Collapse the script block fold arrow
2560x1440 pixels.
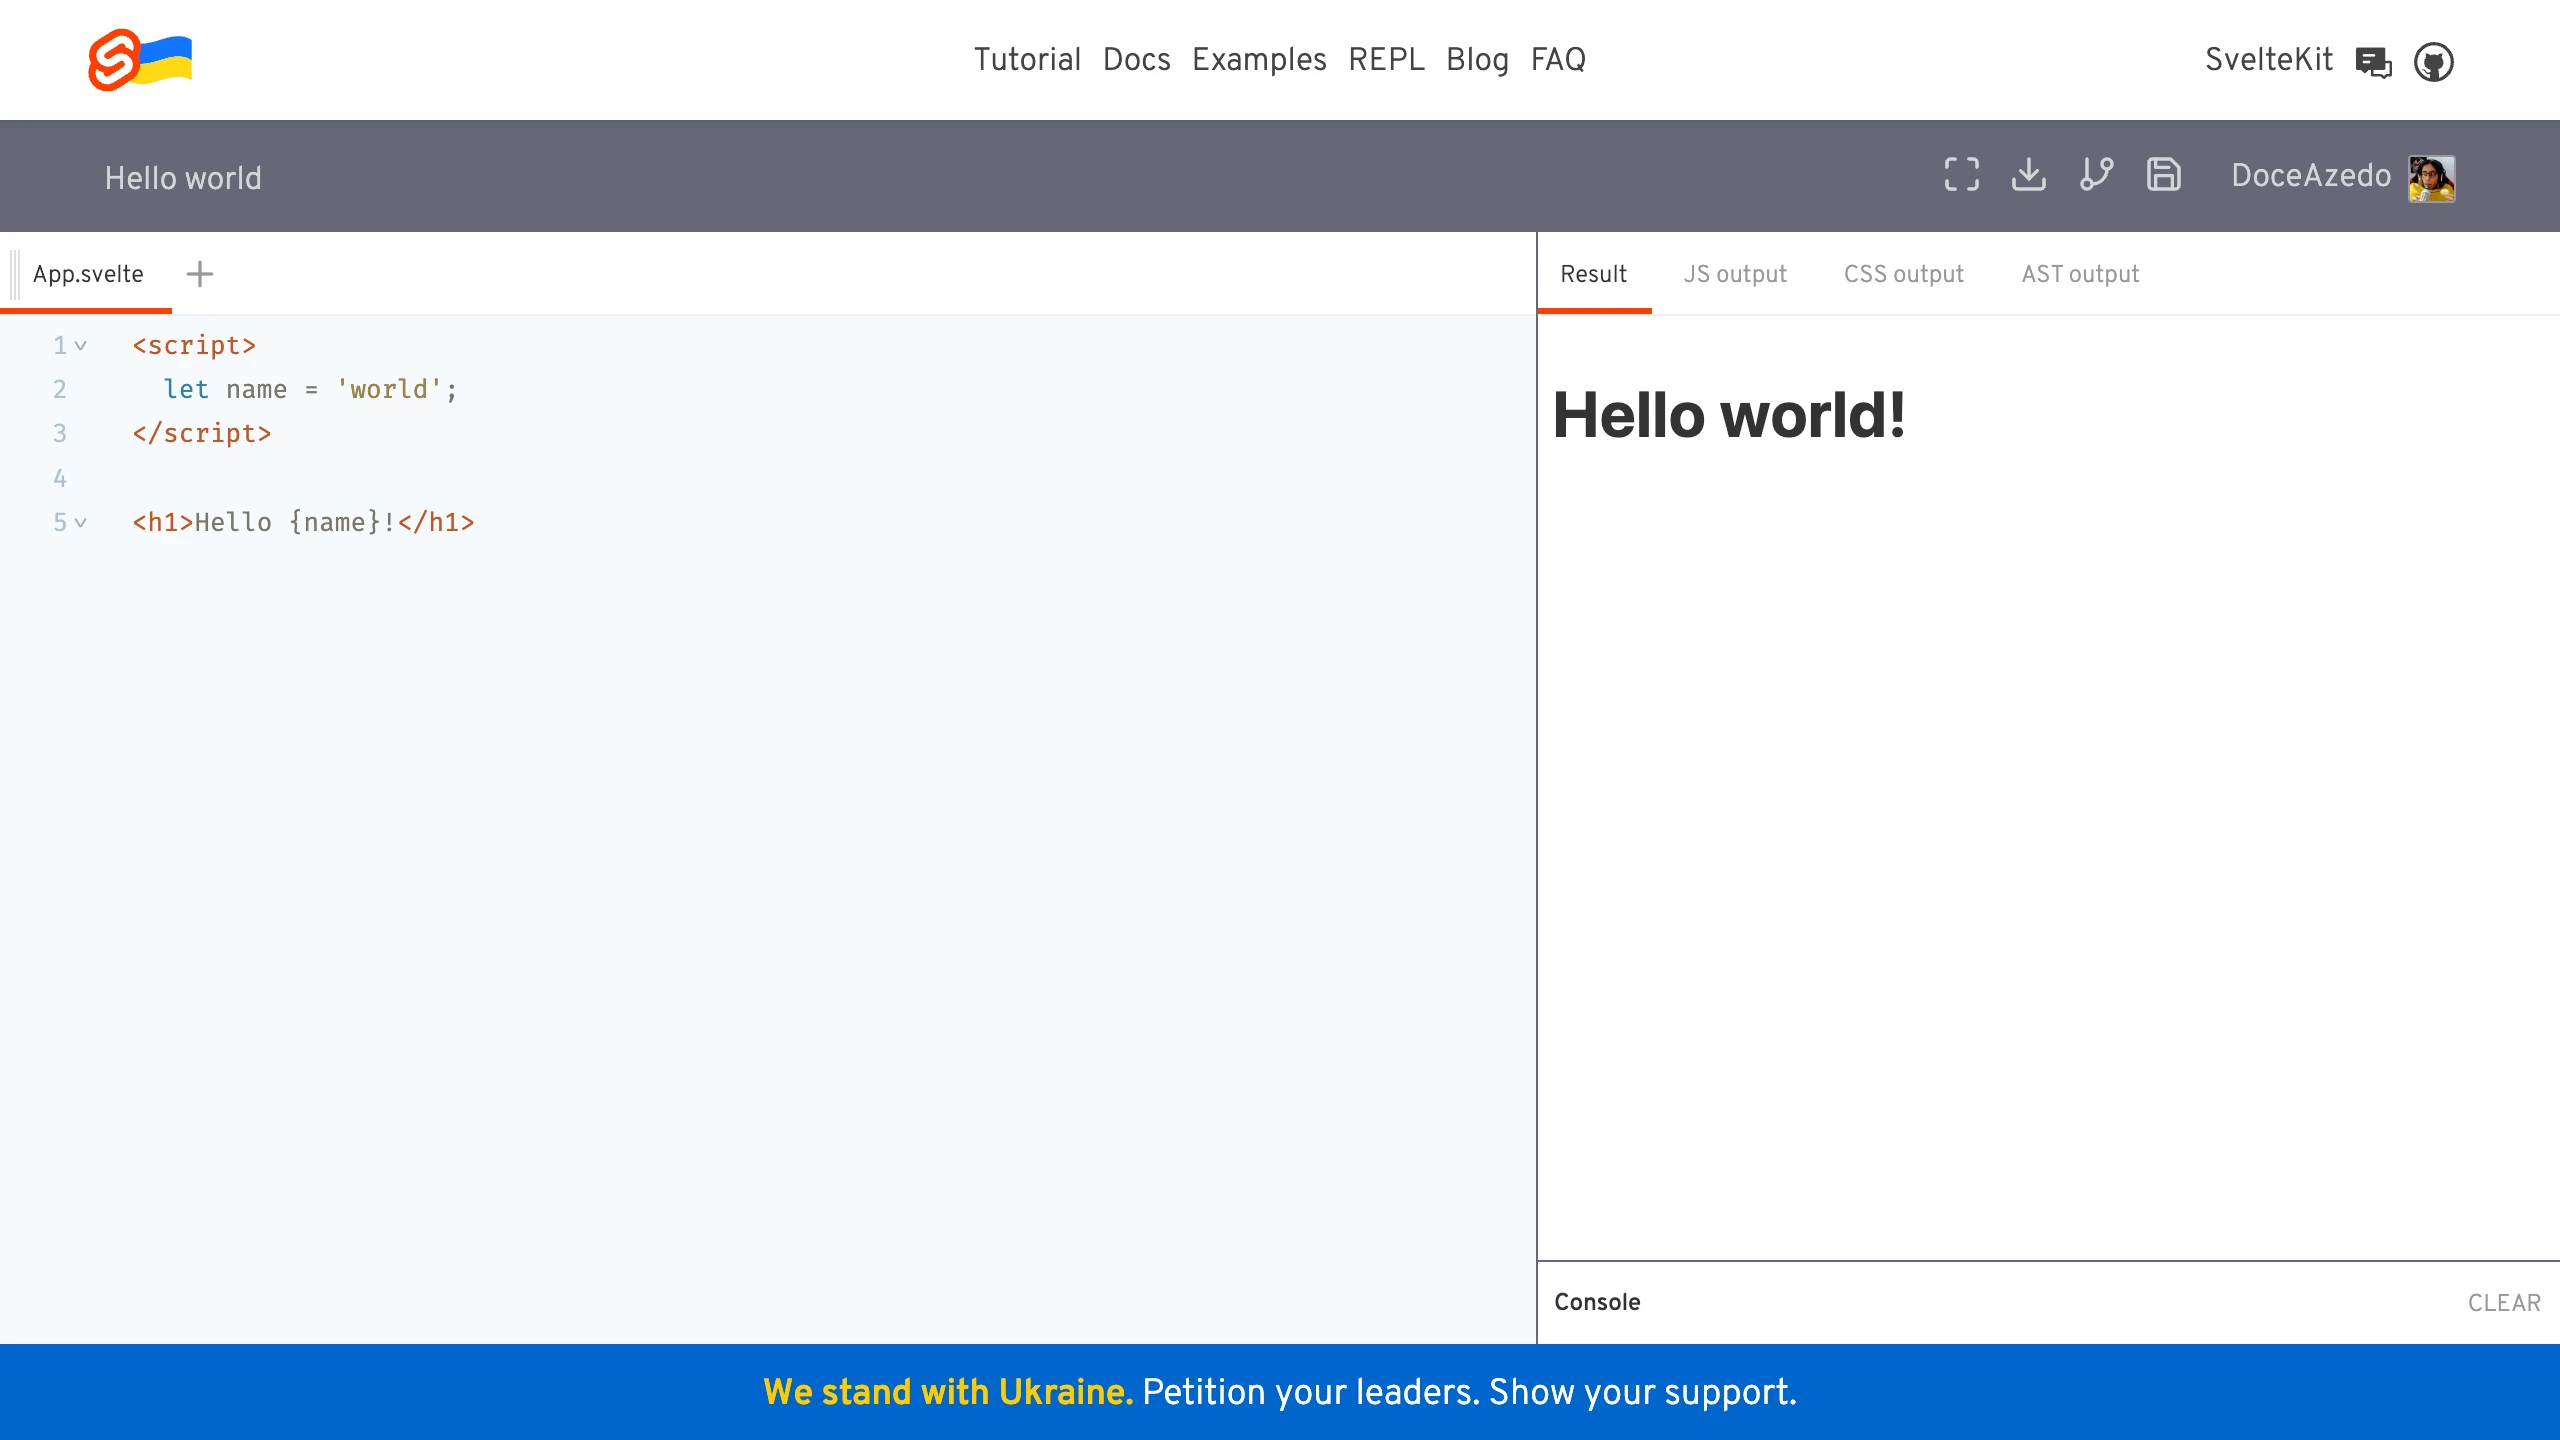(81, 346)
